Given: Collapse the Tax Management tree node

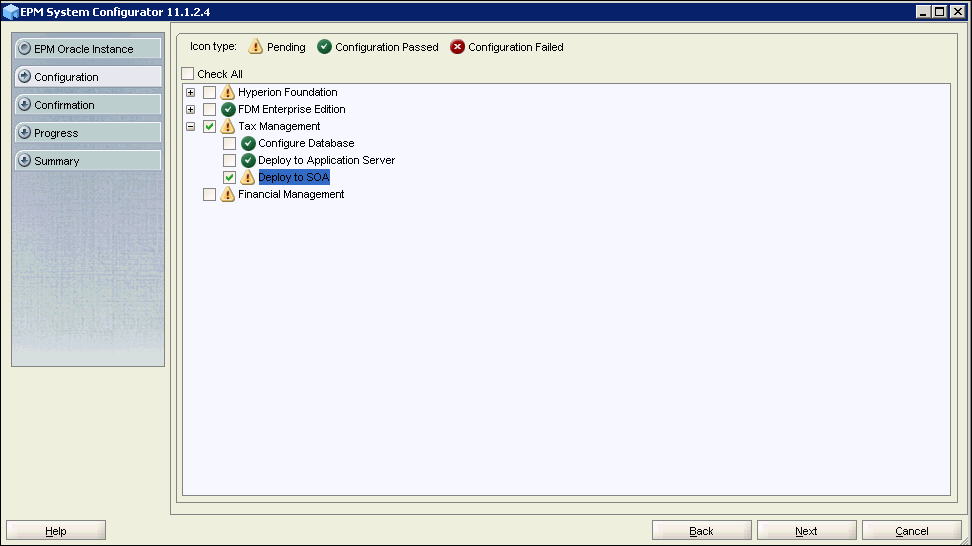Looking at the screenshot, I should [190, 126].
